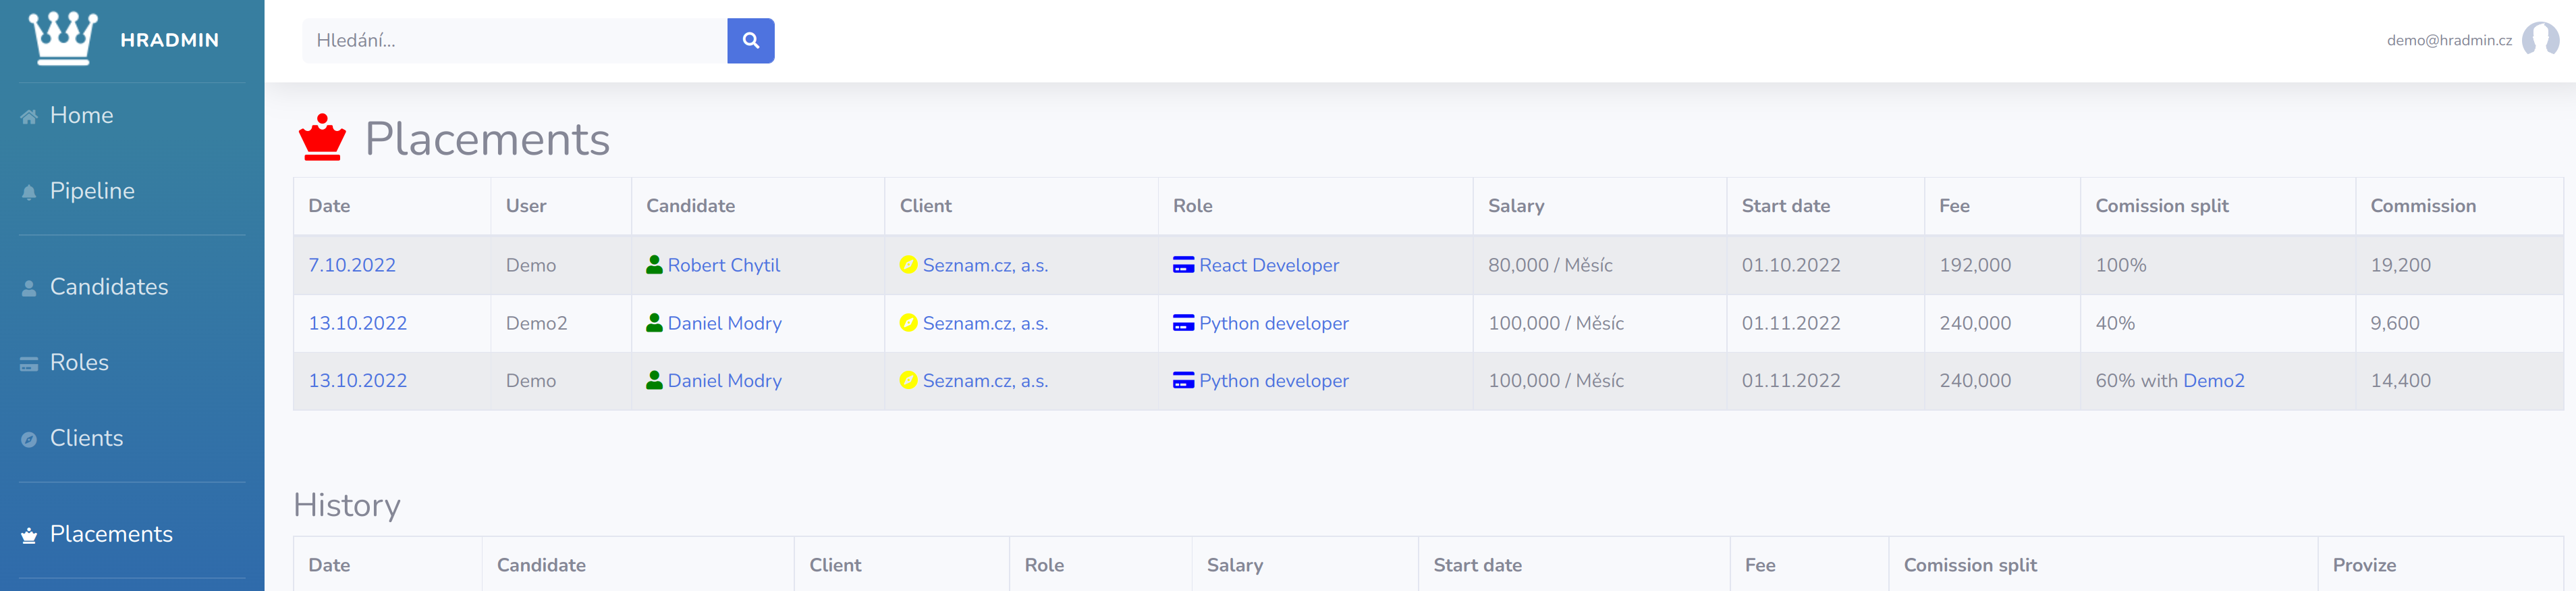Click the HRADMIN brand text
The height and width of the screenshot is (591, 2576).
tap(169, 40)
